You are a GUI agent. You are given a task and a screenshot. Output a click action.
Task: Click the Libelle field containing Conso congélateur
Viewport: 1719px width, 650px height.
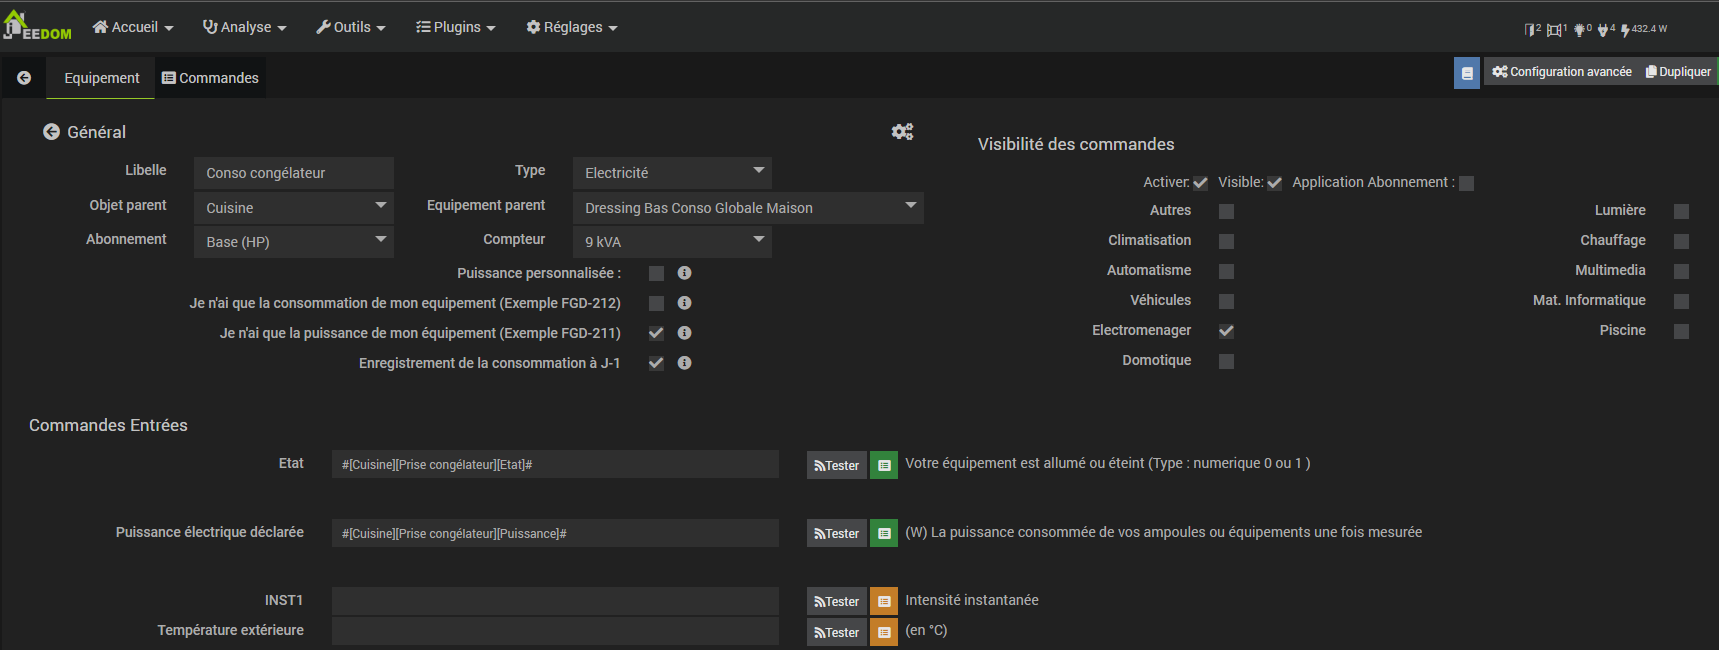click(293, 173)
